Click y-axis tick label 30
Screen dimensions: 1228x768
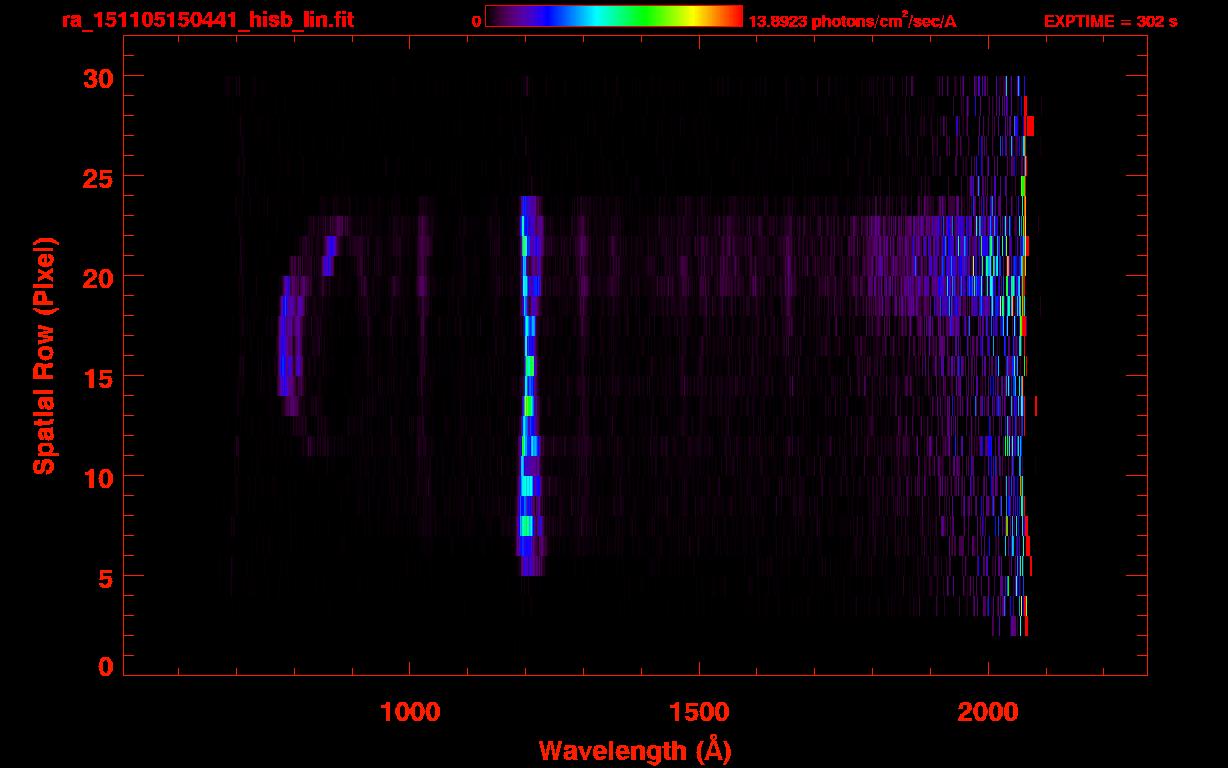tap(96, 77)
